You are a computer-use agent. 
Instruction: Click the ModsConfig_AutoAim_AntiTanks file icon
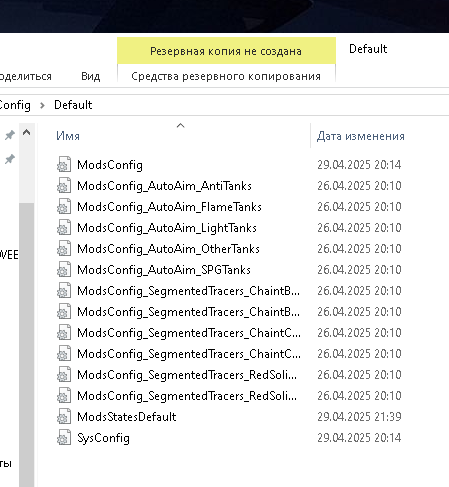click(64, 185)
